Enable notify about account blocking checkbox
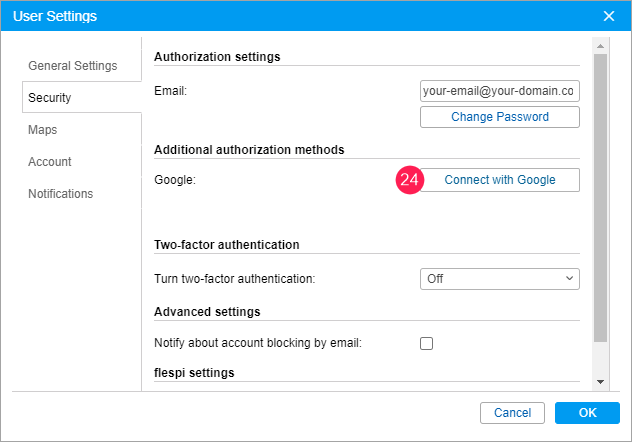The height and width of the screenshot is (442, 632). 427,343
